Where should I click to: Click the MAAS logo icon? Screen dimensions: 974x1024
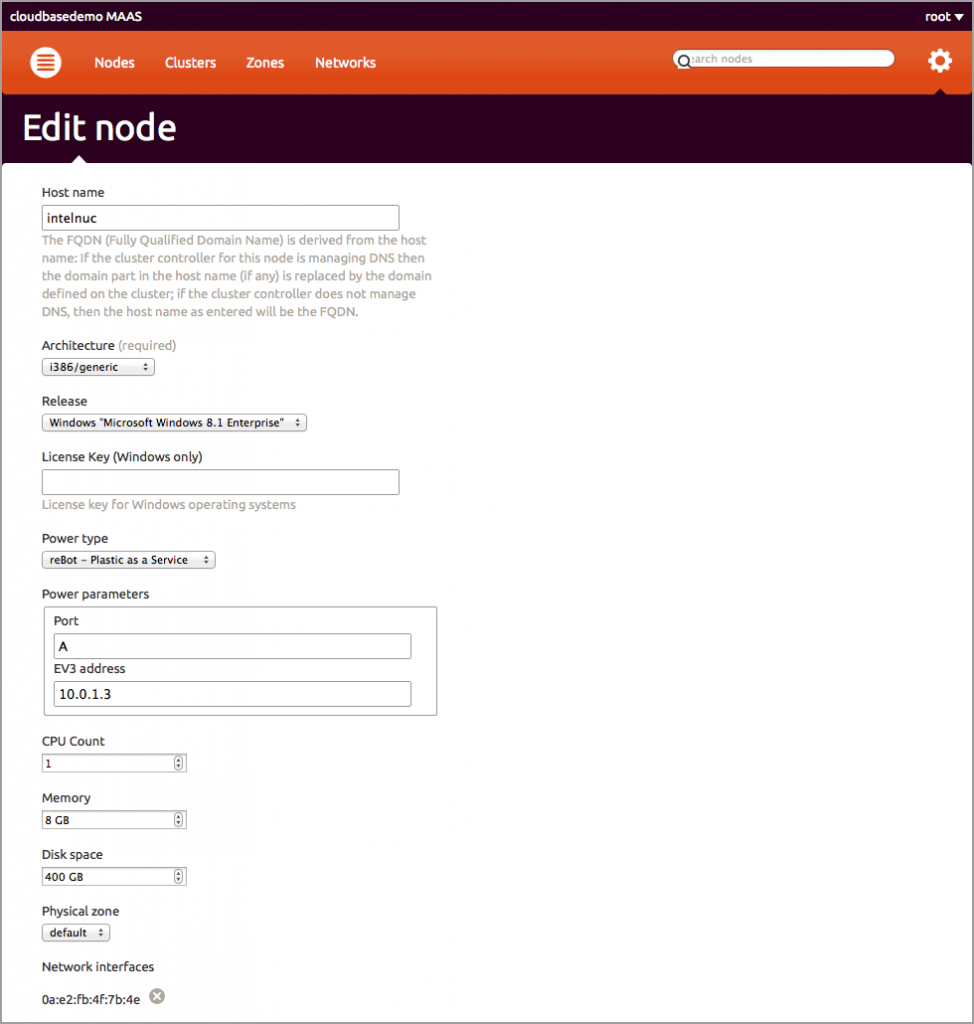[46, 63]
